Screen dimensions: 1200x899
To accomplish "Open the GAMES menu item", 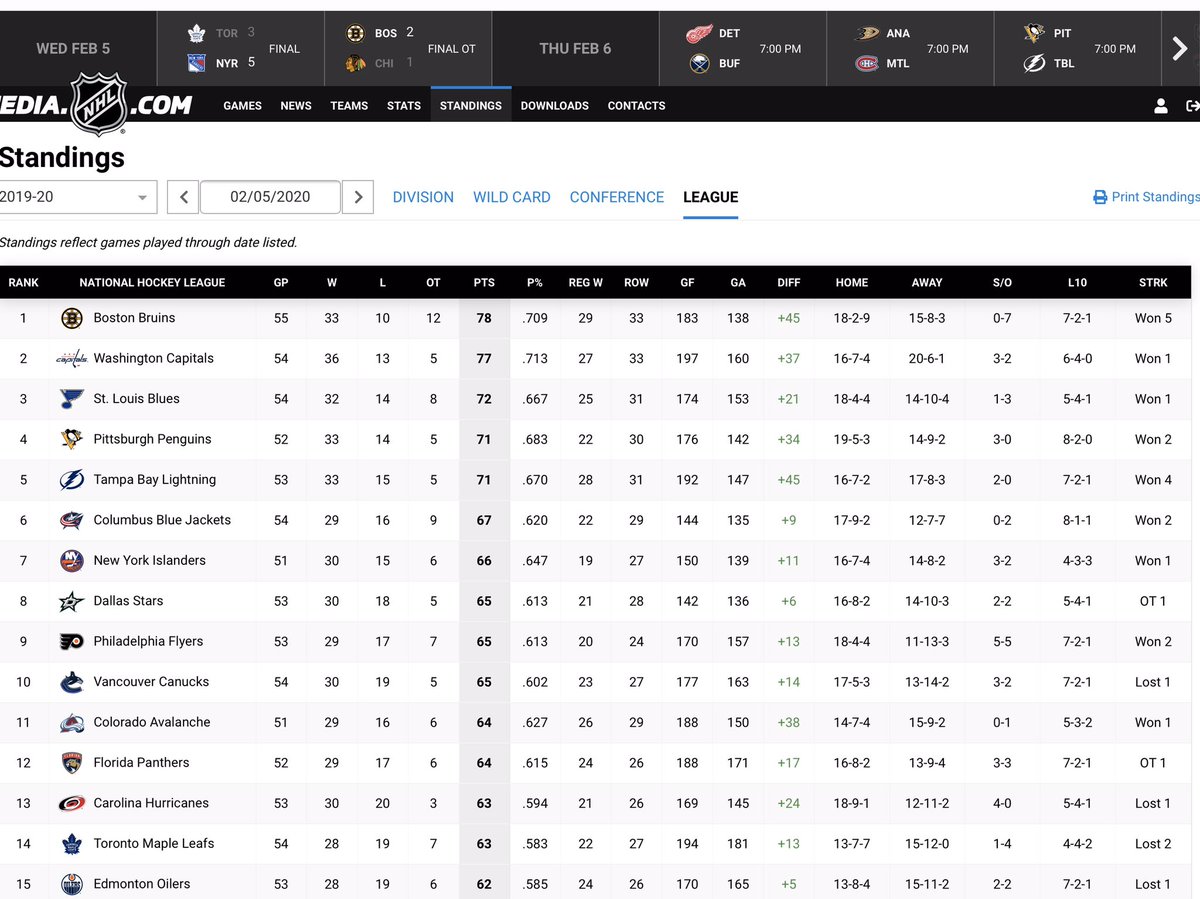I will [x=242, y=105].
